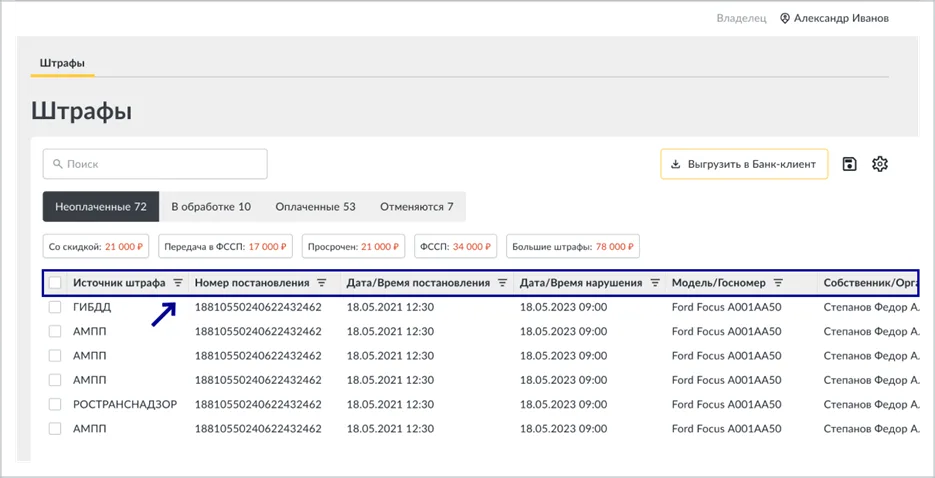The height and width of the screenshot is (478, 935).
Task: Open filter for Источник штрафа column
Action: 178,283
